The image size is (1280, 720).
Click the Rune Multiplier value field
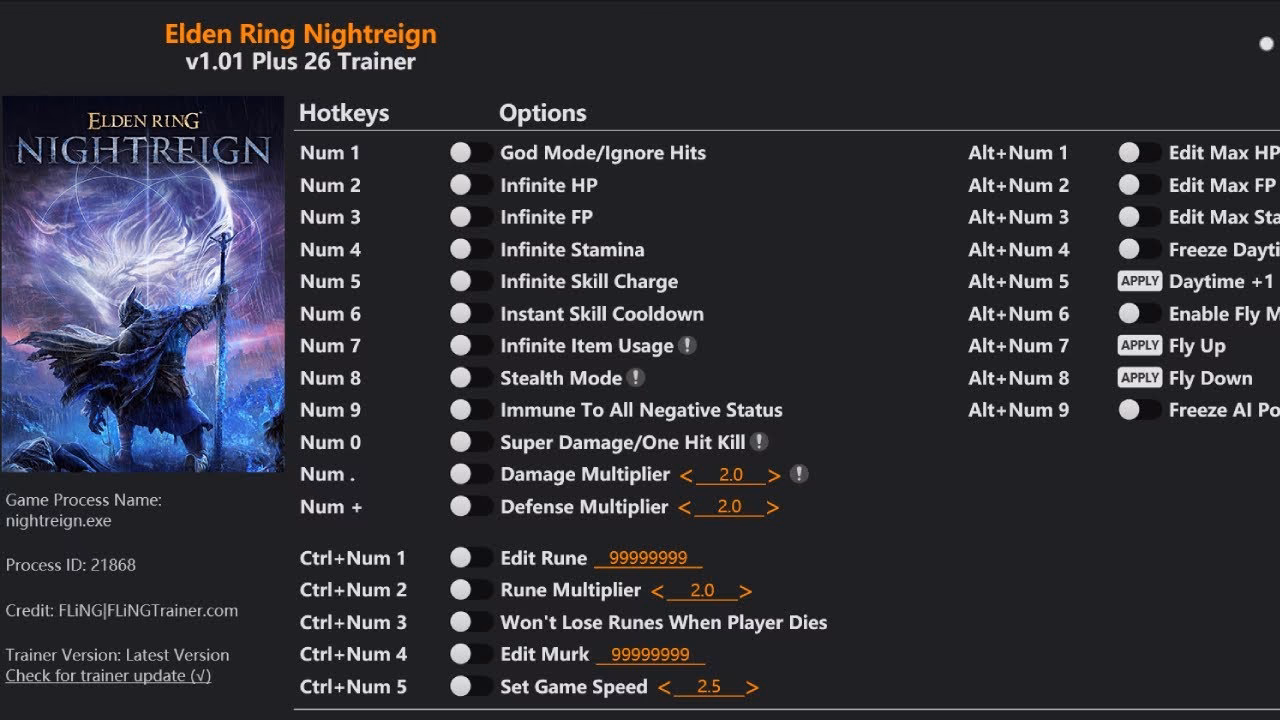(702, 590)
